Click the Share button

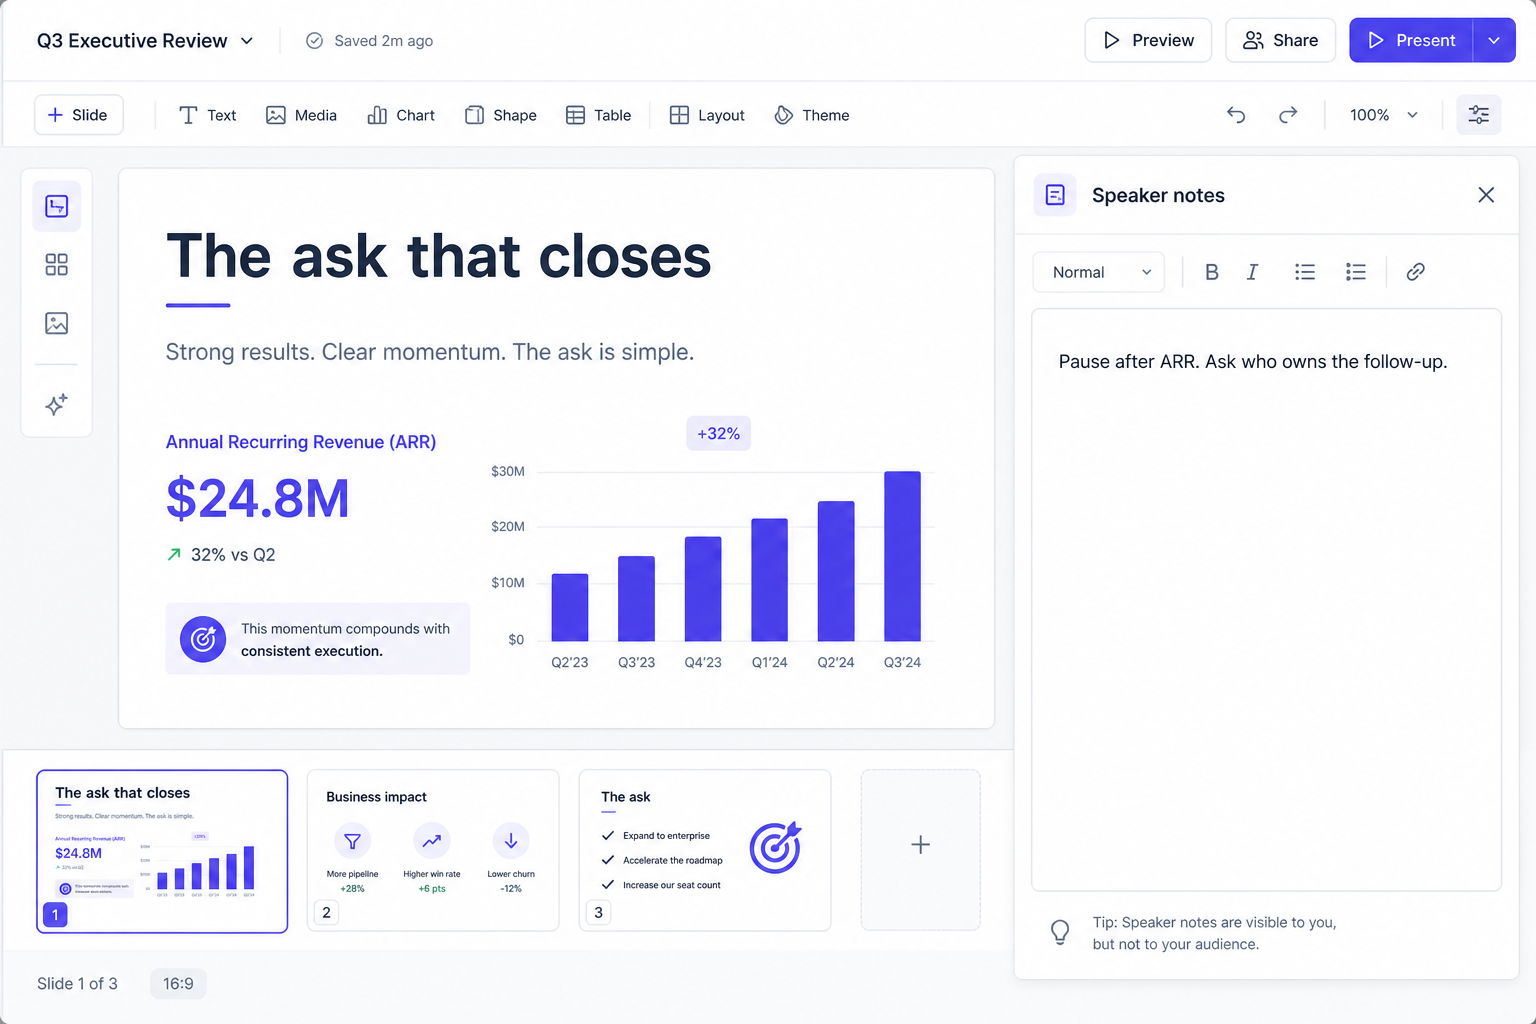coord(1280,41)
